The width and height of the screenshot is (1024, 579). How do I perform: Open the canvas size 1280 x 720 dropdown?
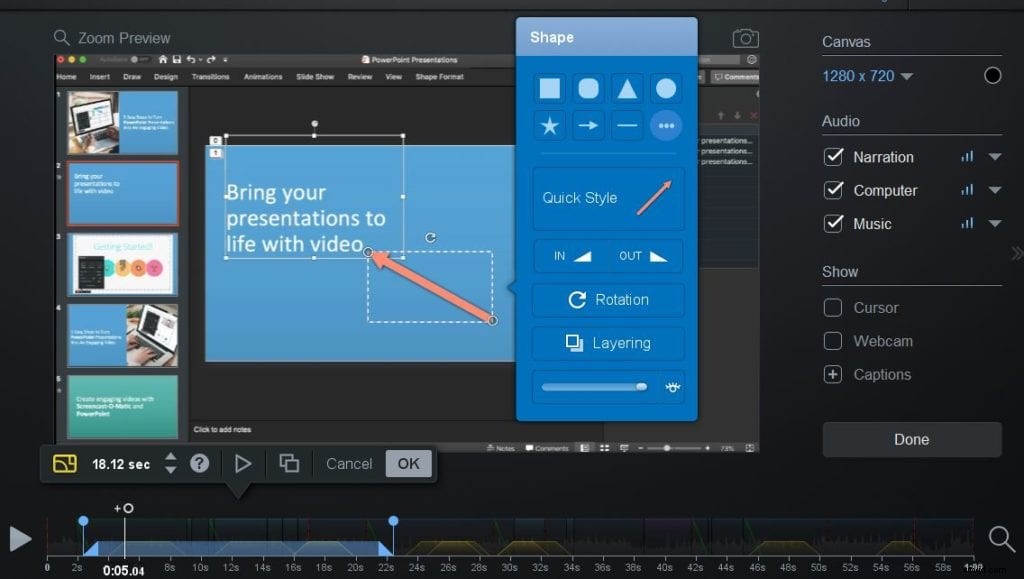(x=866, y=75)
